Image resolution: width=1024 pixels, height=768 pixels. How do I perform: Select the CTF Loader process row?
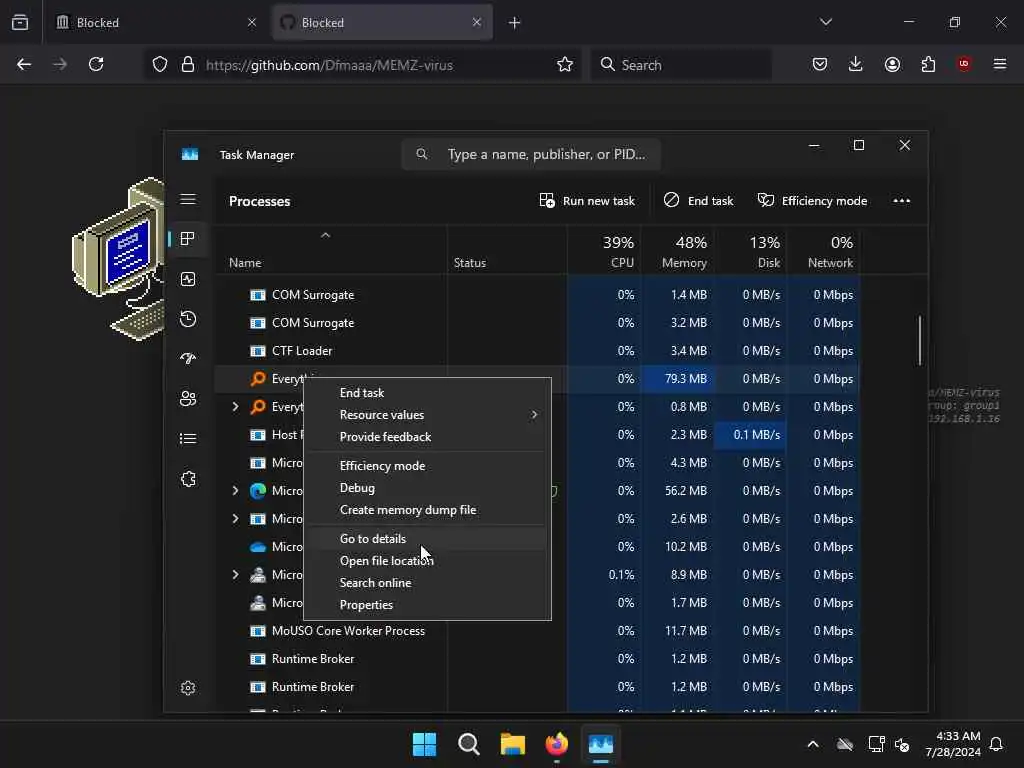[537, 351]
